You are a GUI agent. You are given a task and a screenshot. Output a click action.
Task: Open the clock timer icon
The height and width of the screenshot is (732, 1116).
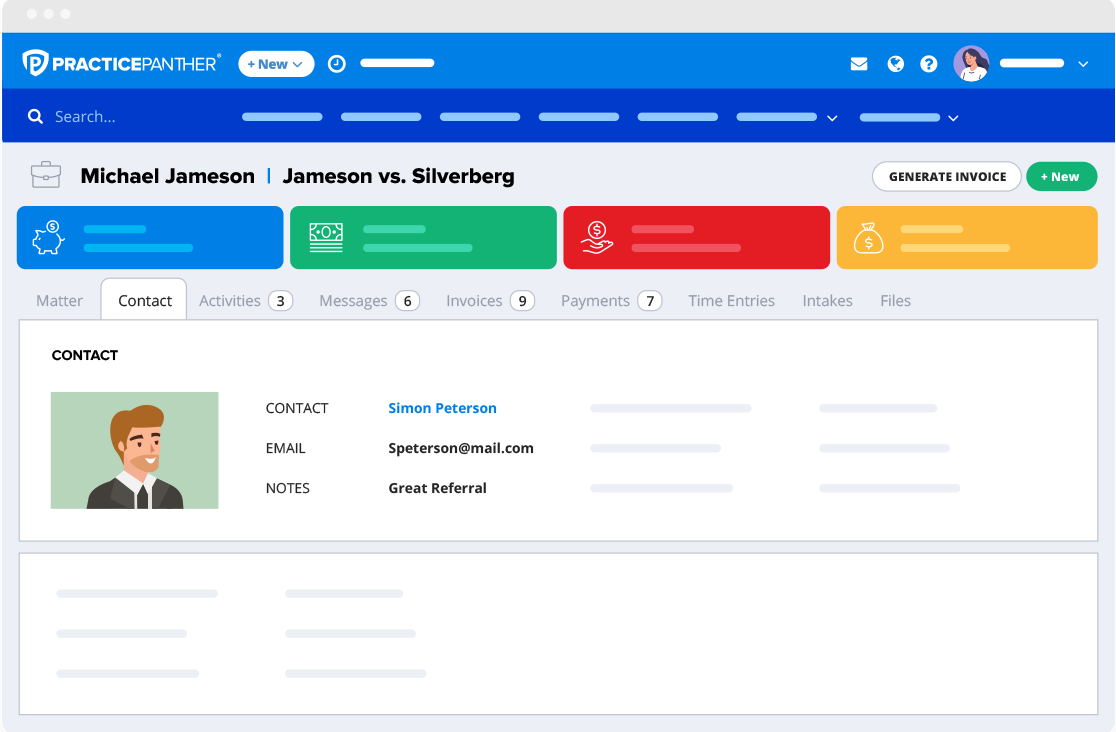[x=337, y=64]
